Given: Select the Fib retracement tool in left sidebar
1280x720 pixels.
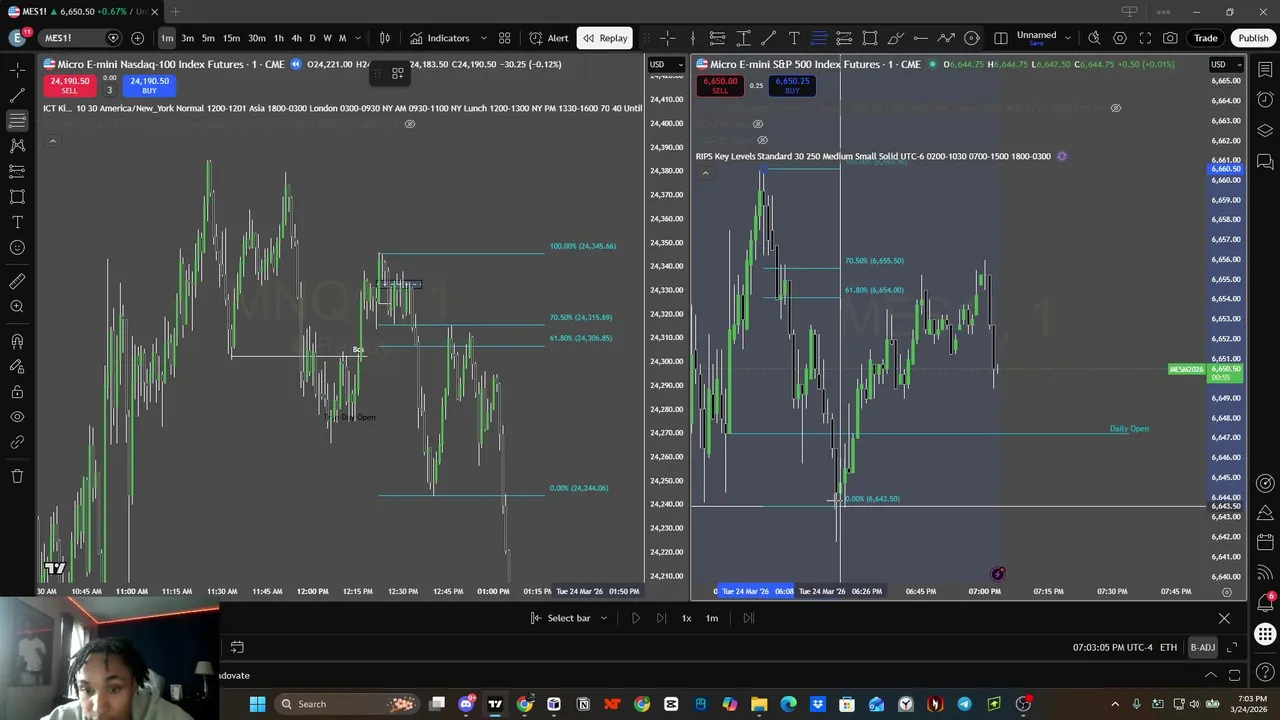Looking at the screenshot, I should pos(17,120).
